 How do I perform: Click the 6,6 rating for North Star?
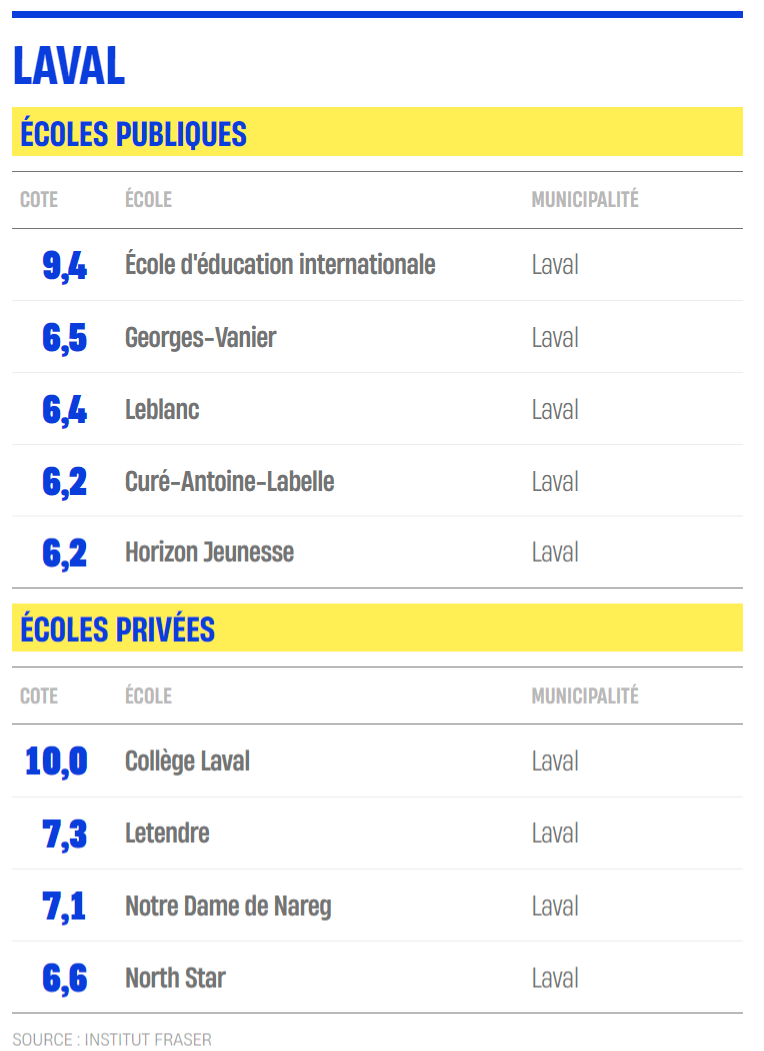tap(64, 979)
